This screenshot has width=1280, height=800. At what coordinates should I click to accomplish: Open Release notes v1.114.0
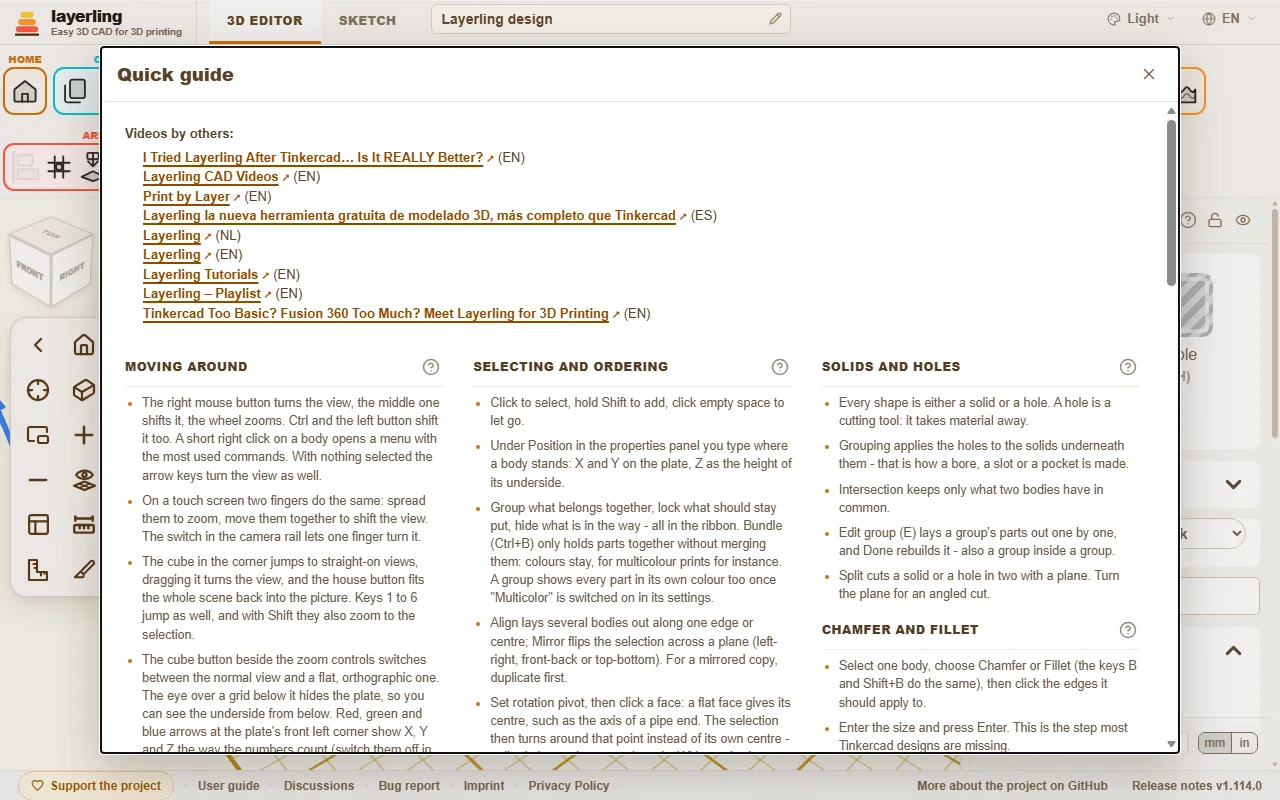coord(1197,786)
